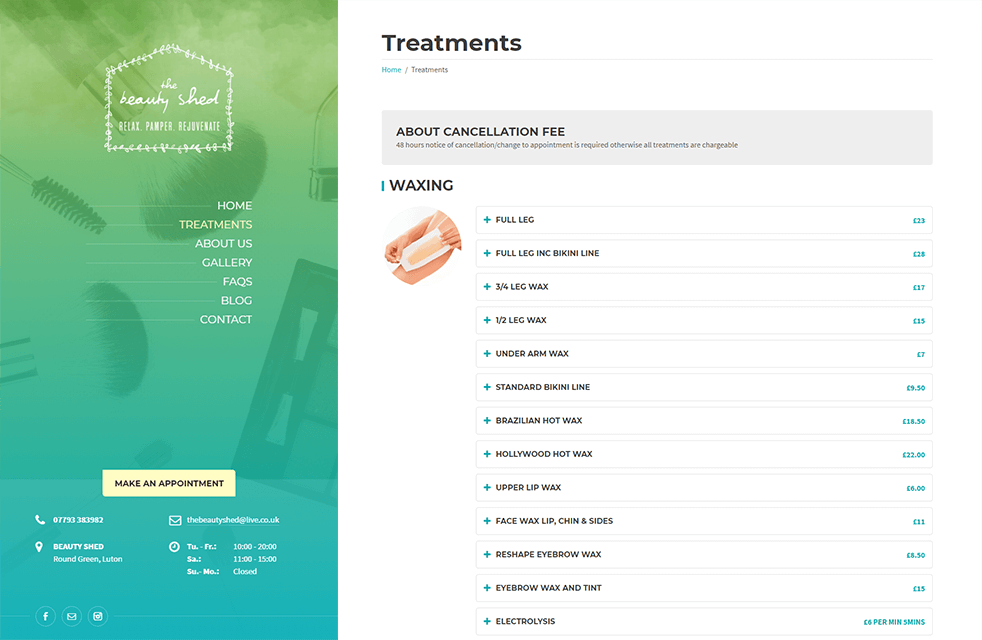
Task: Select Contact in the sidebar navigation
Action: [226, 319]
